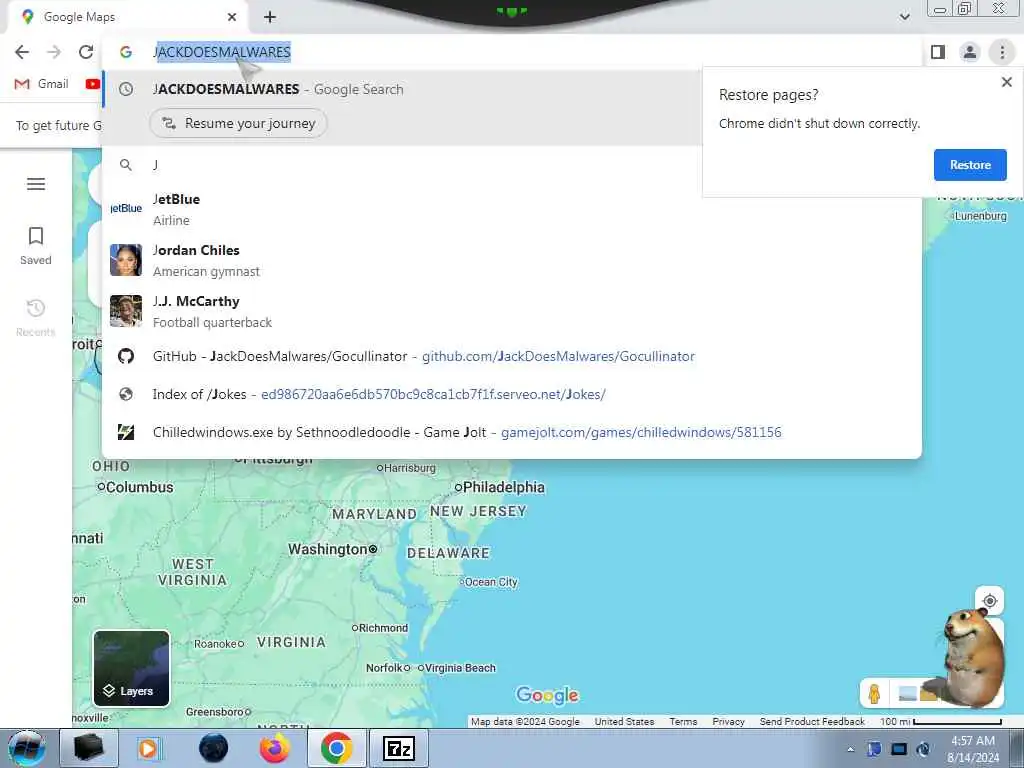Open Firefox from the taskbar
Screen dimensions: 1024x768
[274, 748]
